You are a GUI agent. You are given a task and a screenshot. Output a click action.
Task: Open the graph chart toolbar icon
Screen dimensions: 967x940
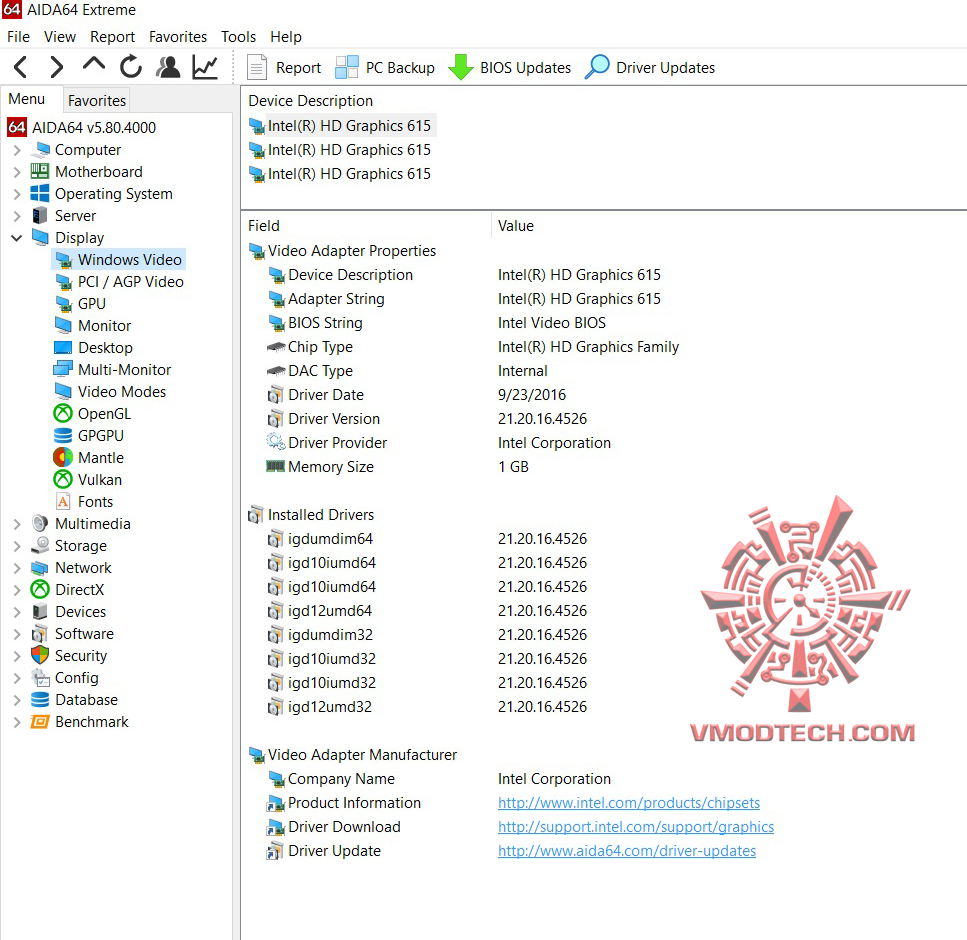tap(205, 67)
